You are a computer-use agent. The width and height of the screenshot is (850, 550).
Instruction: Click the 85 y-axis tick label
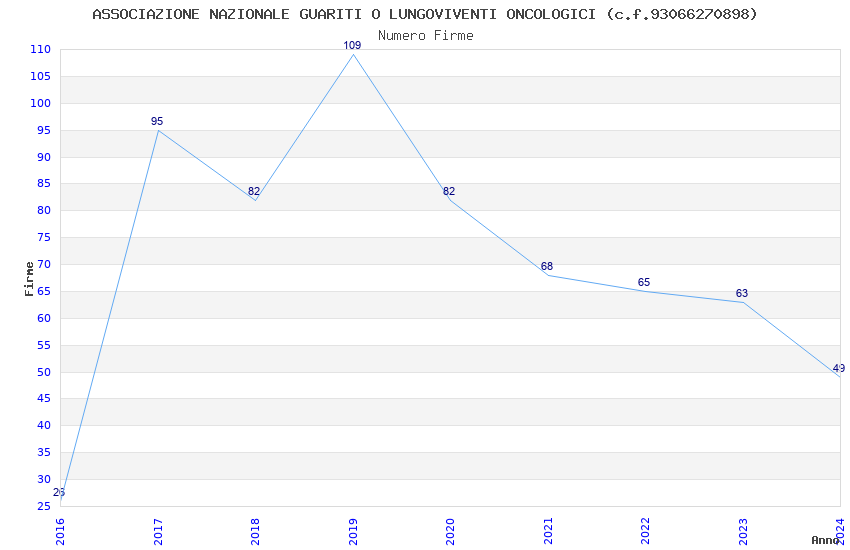click(x=43, y=183)
